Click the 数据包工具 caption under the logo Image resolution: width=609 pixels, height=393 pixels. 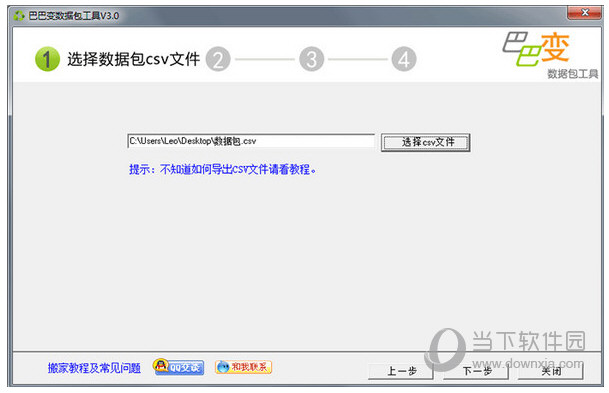pos(572,74)
